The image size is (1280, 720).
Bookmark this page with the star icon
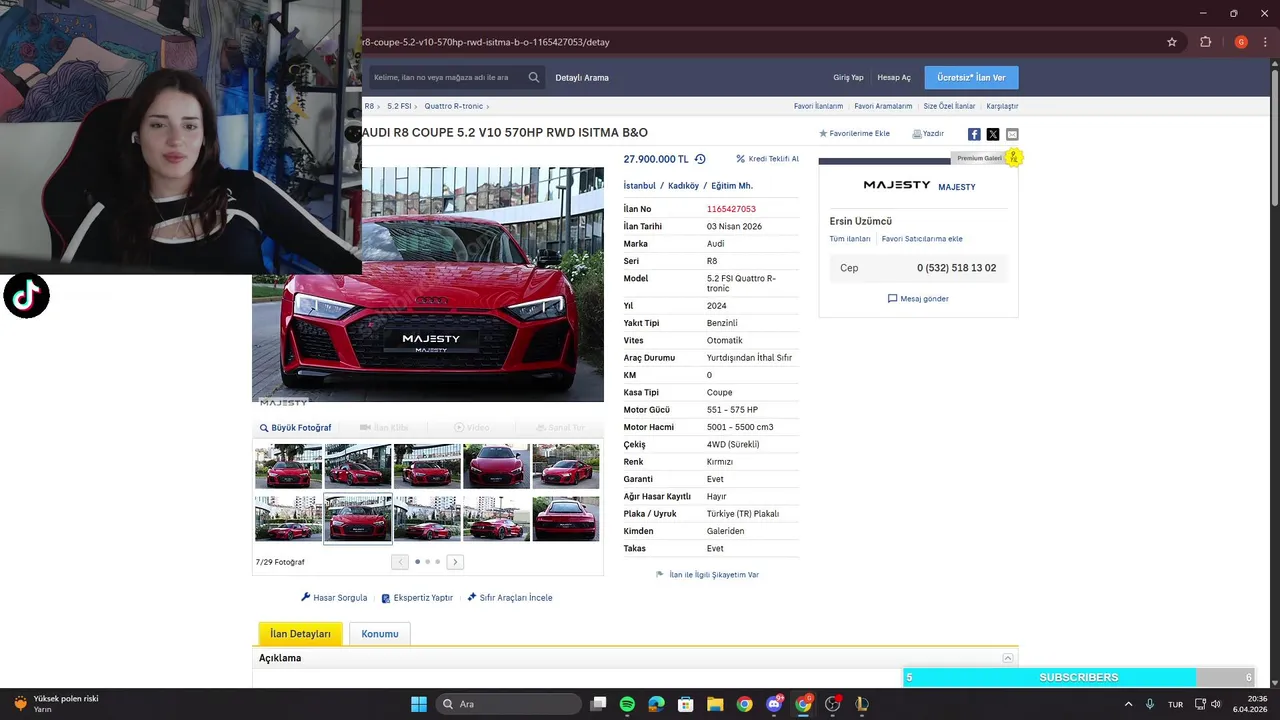(x=1172, y=42)
